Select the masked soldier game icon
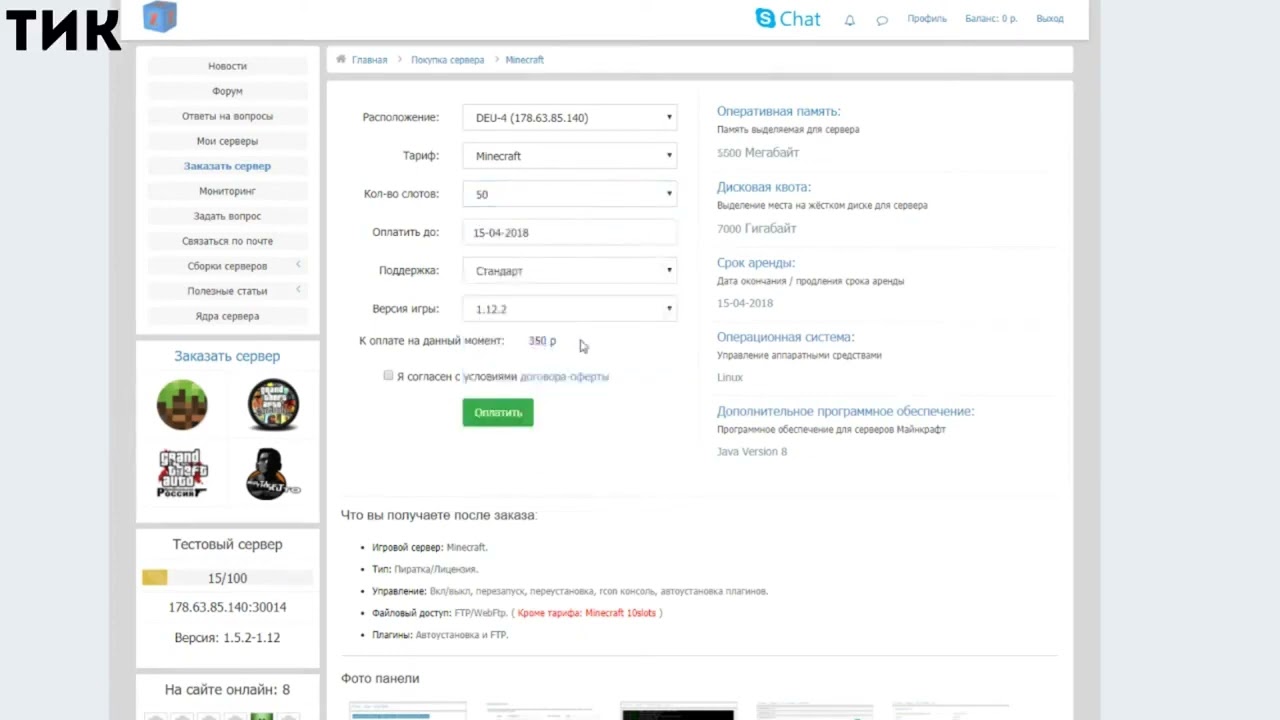The image size is (1280, 720). (273, 473)
